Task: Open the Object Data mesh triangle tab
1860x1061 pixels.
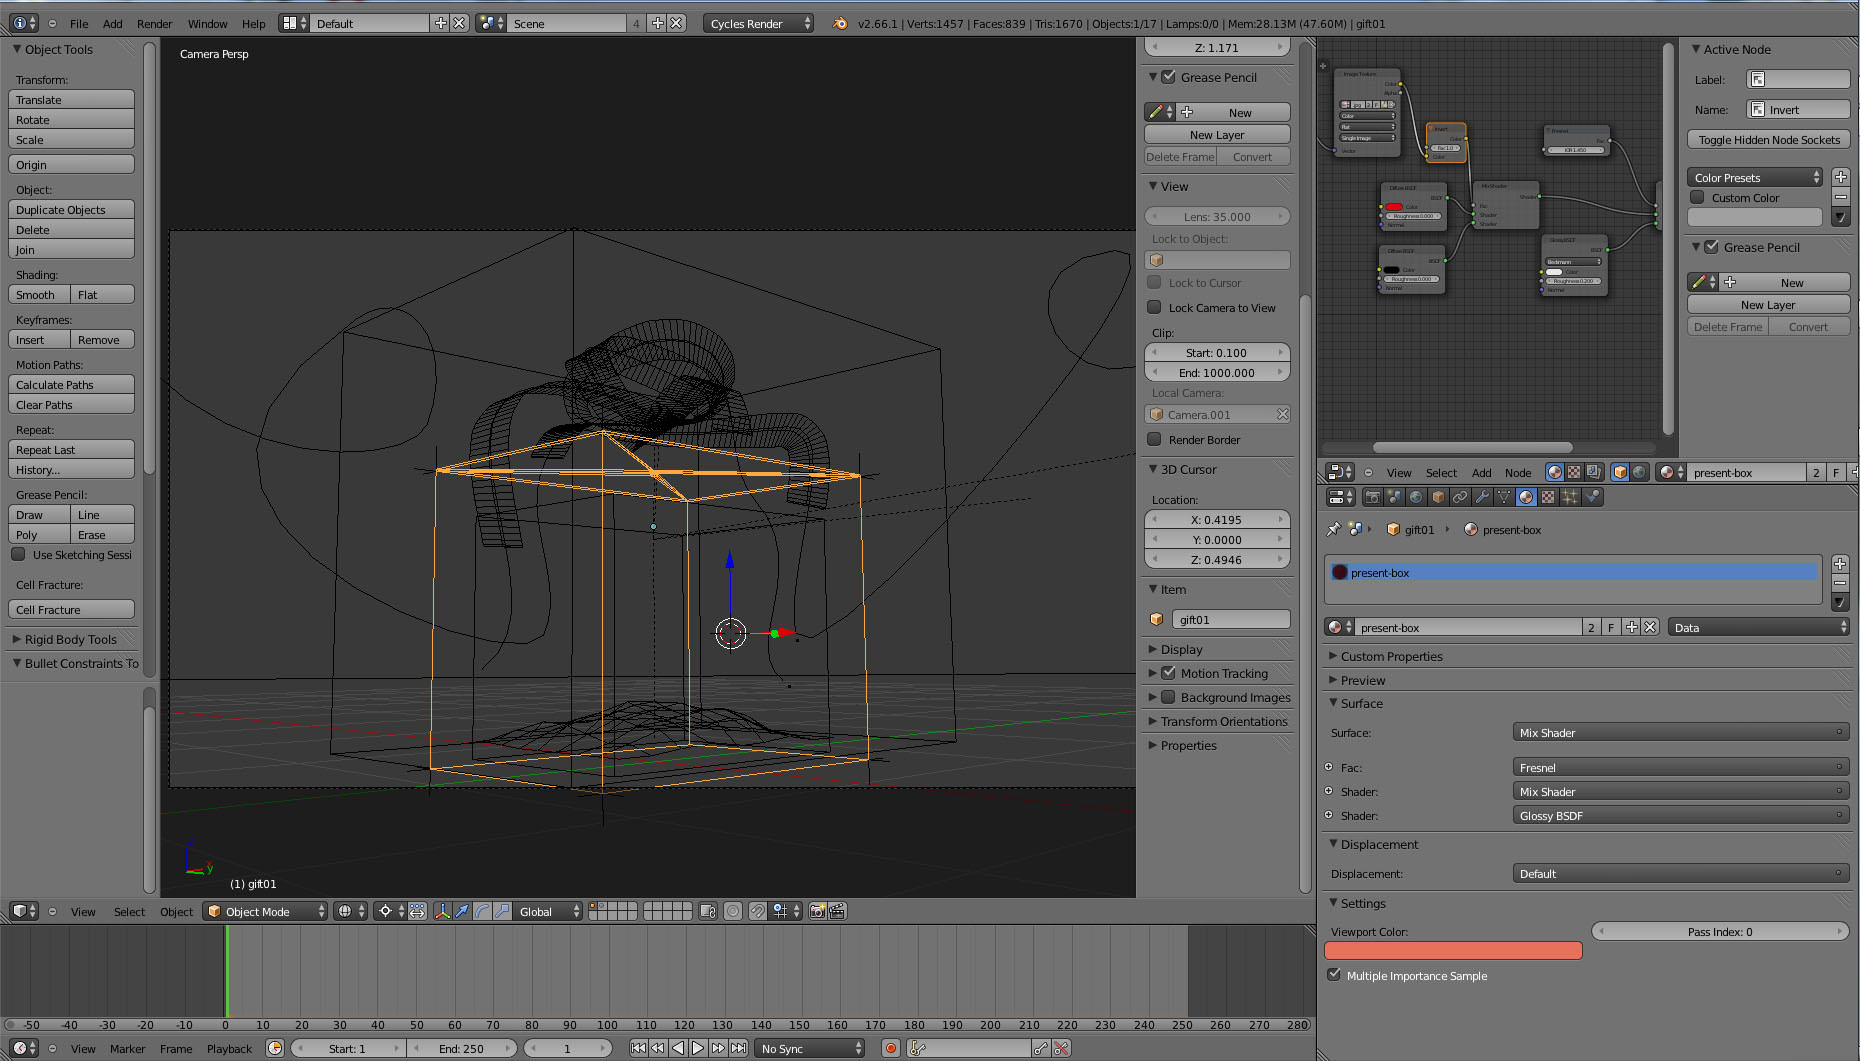Action: click(x=1504, y=497)
